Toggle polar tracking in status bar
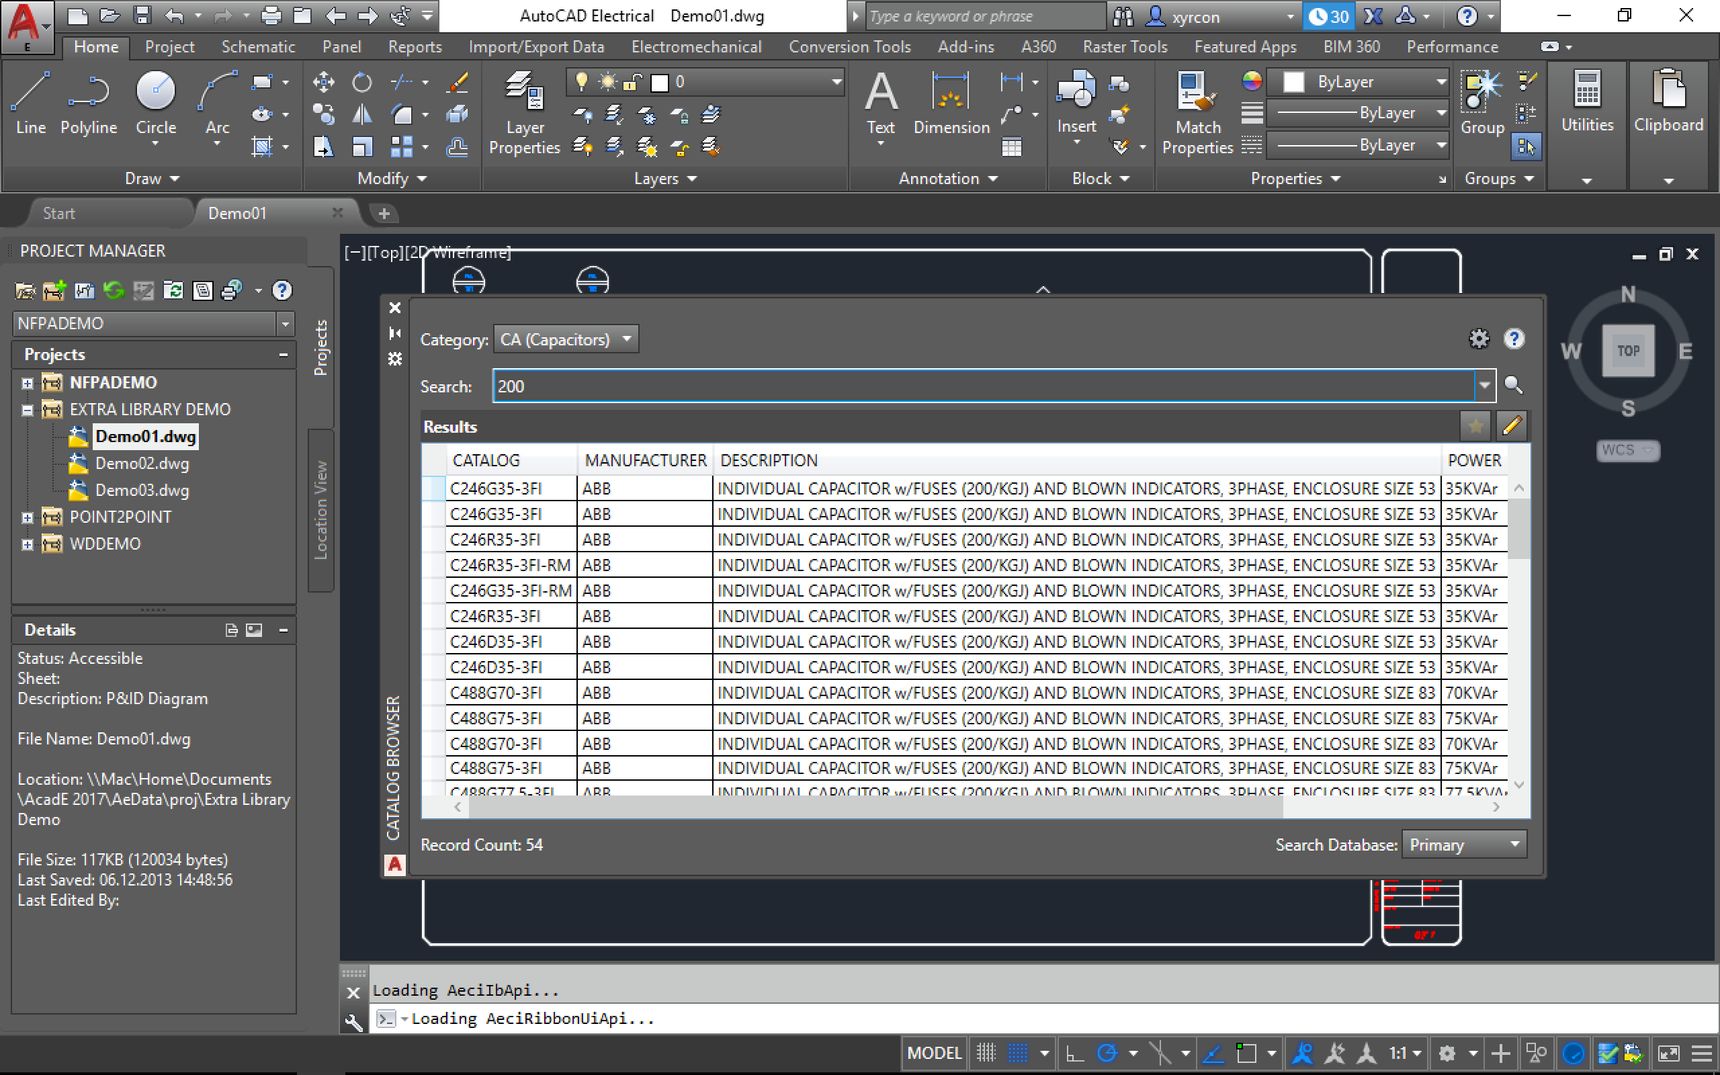 tap(1107, 1053)
